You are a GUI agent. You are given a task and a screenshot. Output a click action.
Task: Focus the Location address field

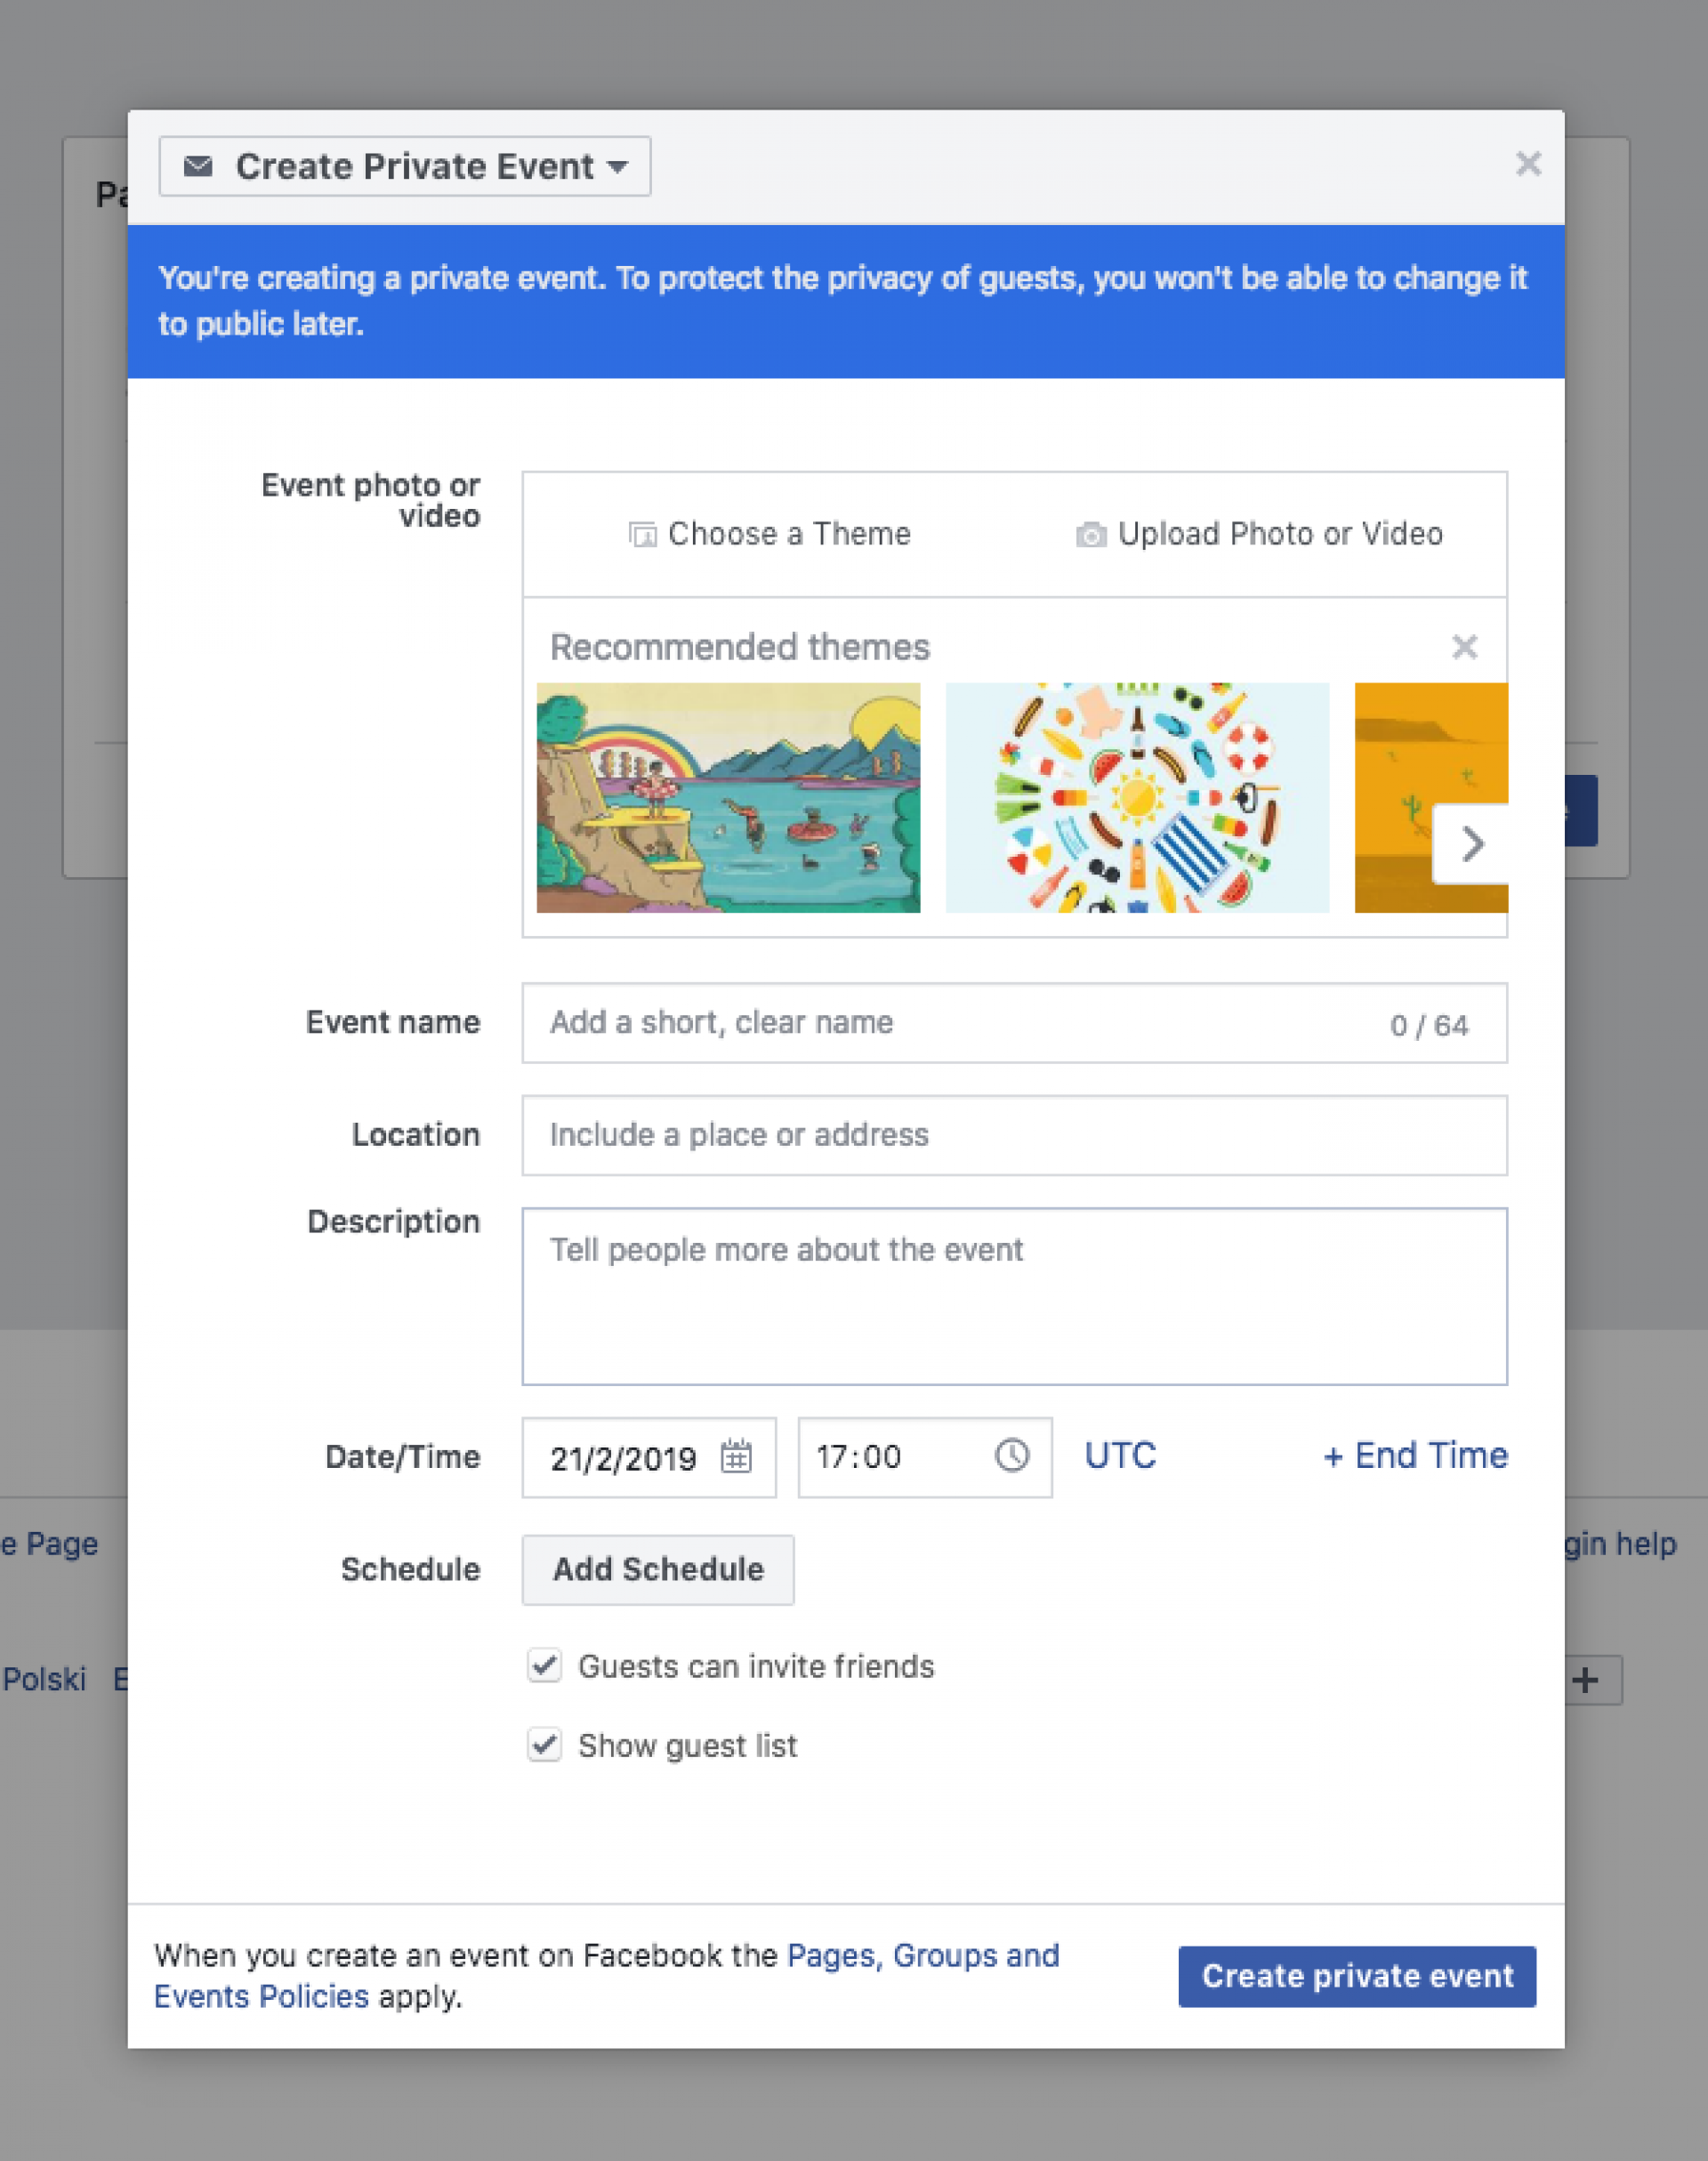click(x=1014, y=1135)
